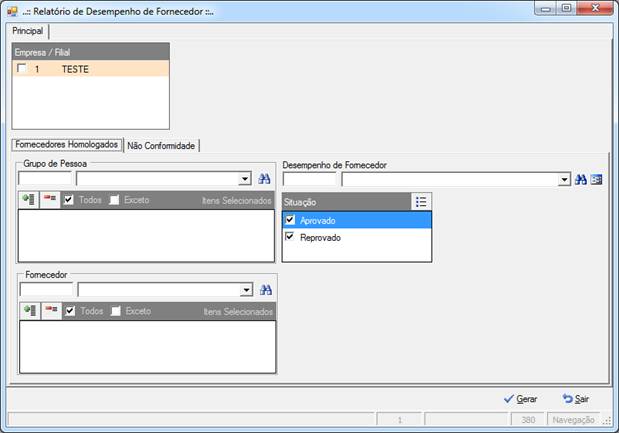Close the Relatório de Desempenho window
This screenshot has height=433, width=619.
[x=595, y=8]
